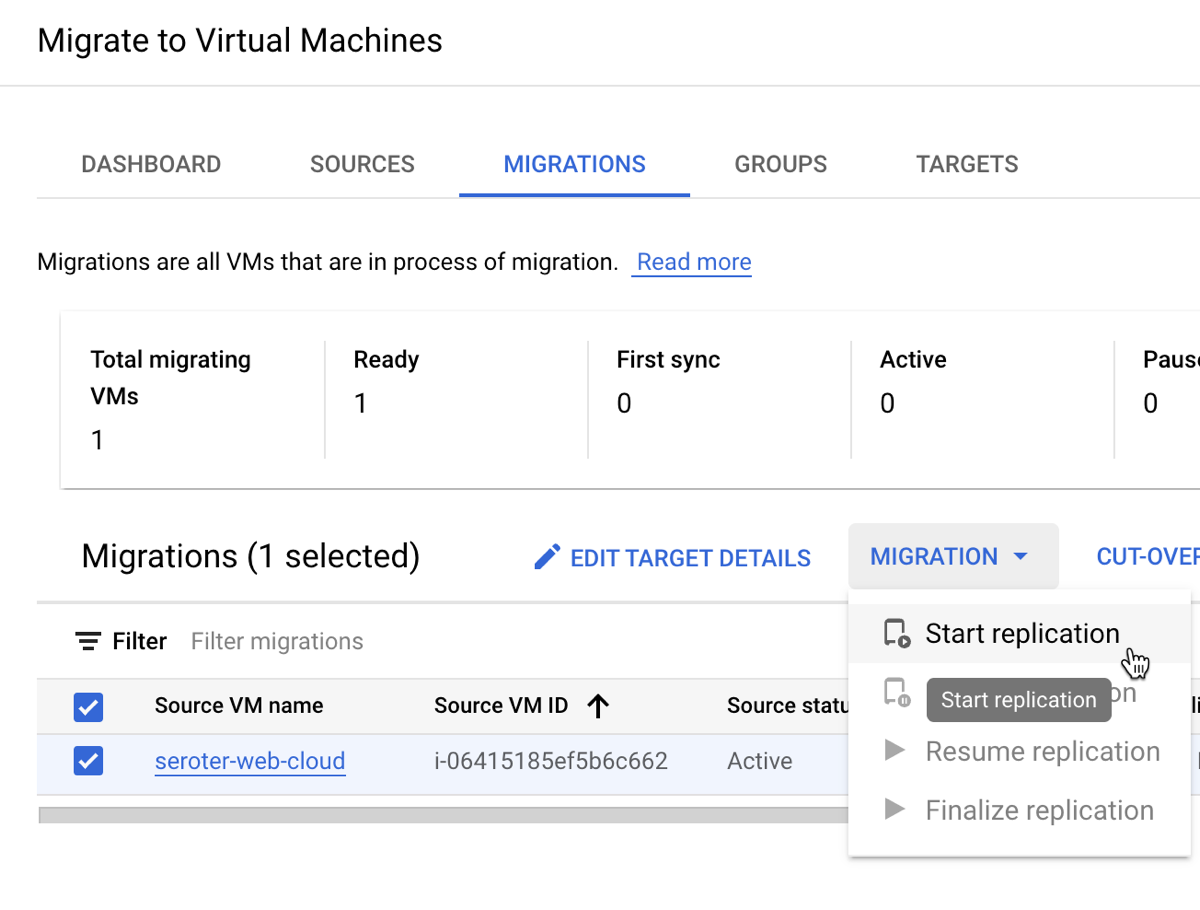Open the seroter-web-cloud VM link
Viewport: 1200px width, 910px height.
point(250,761)
